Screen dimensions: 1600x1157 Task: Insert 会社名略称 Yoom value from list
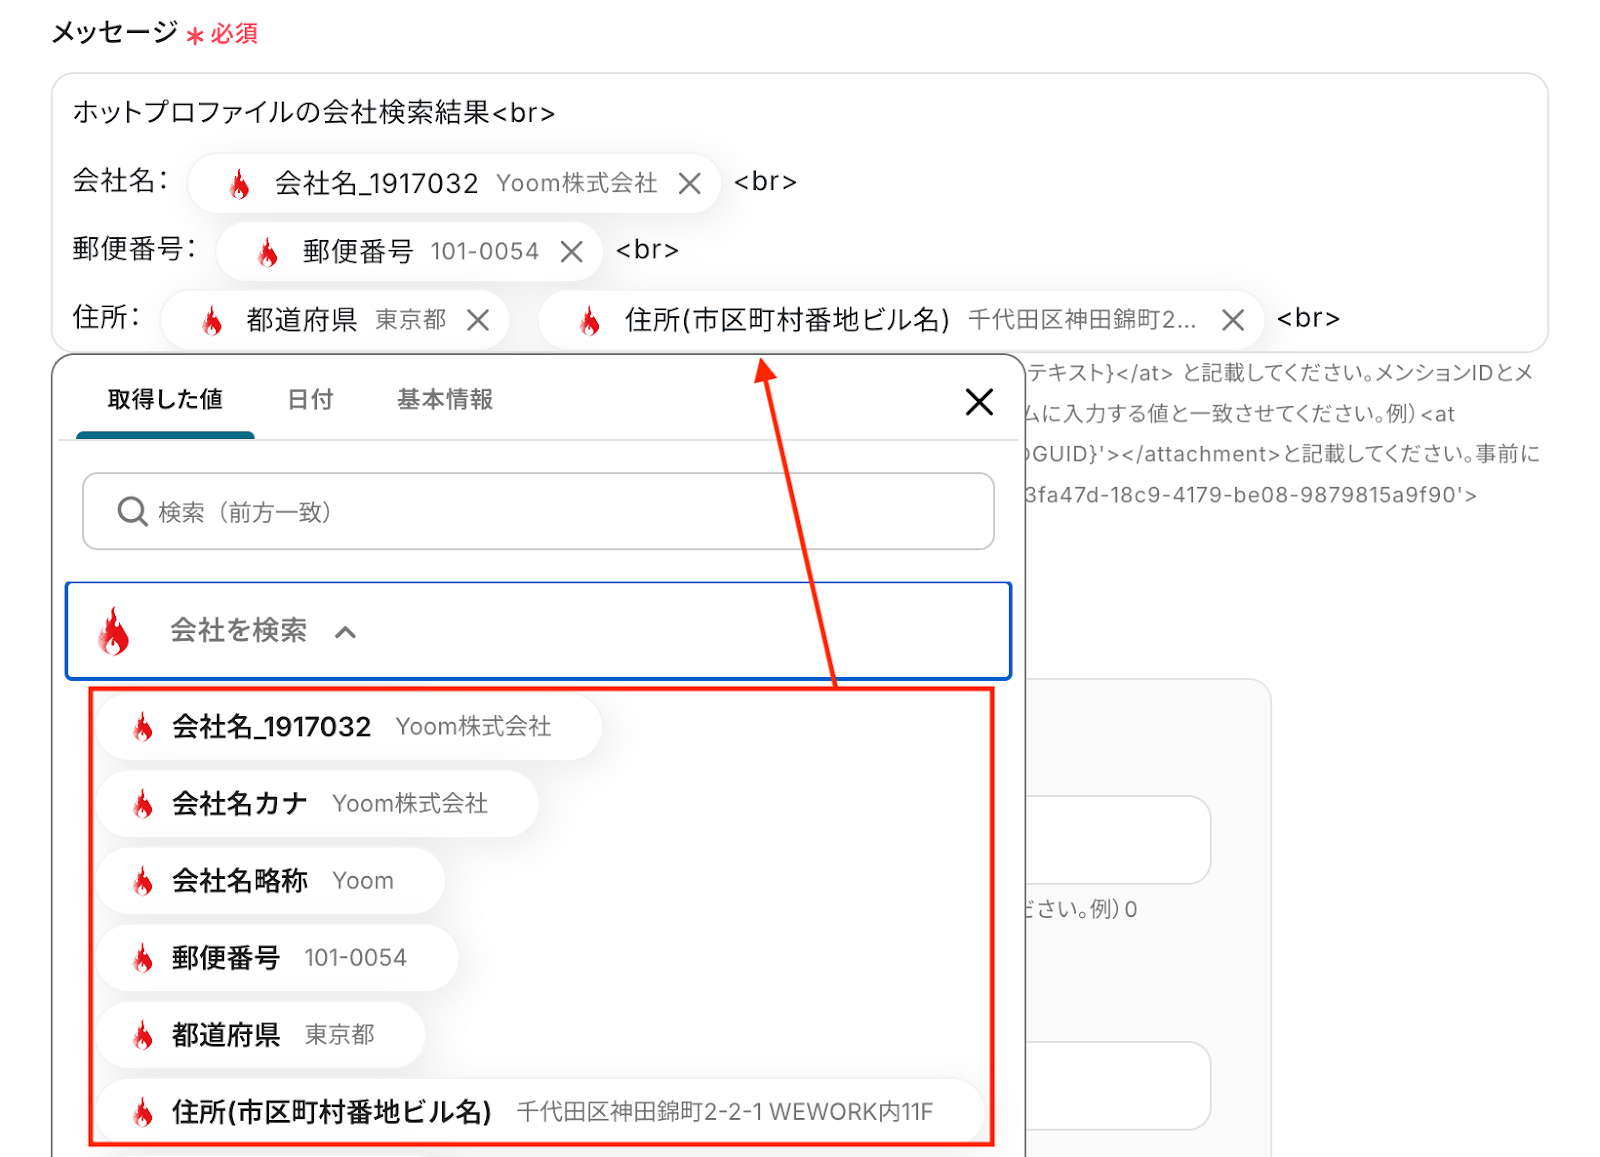pos(271,881)
